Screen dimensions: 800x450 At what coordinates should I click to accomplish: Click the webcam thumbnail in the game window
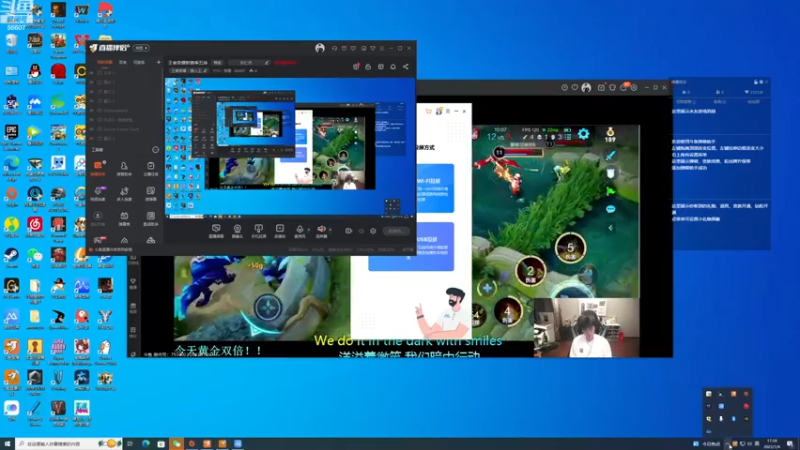point(586,328)
